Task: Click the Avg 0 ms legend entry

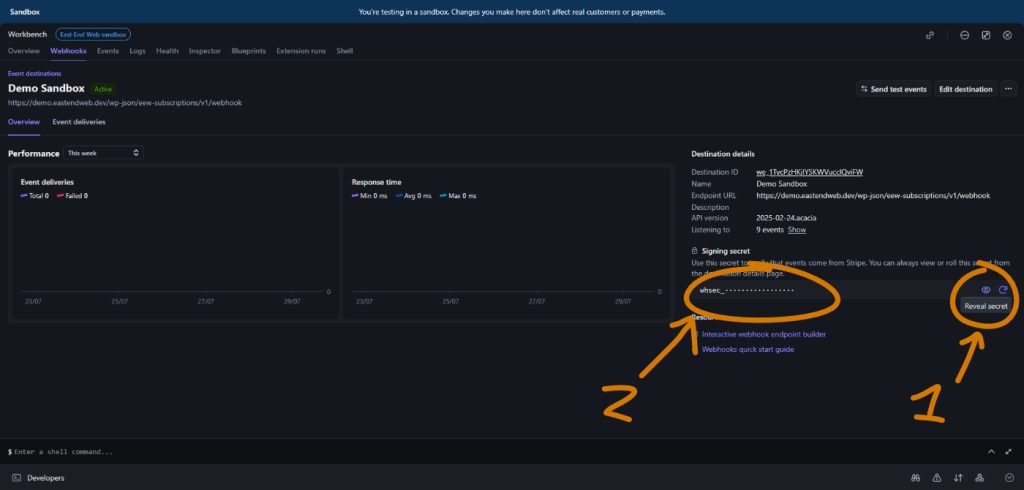Action: [413, 196]
